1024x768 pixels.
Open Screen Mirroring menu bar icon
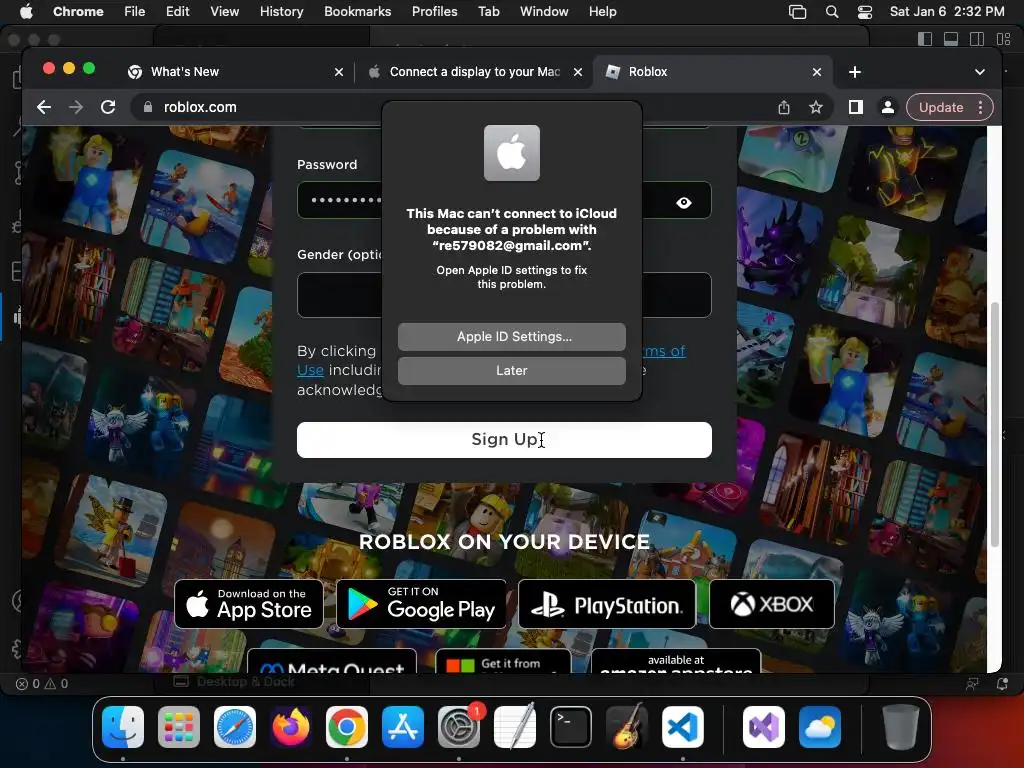(797, 11)
